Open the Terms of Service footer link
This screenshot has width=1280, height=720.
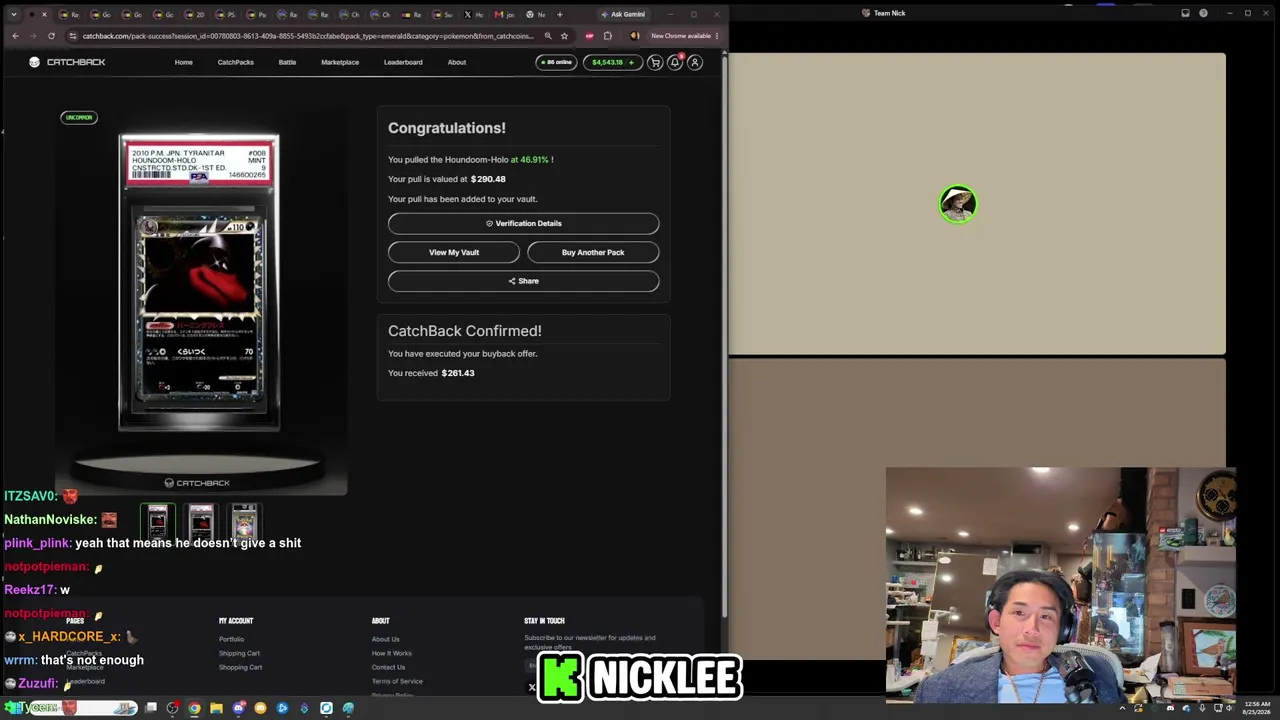point(397,681)
